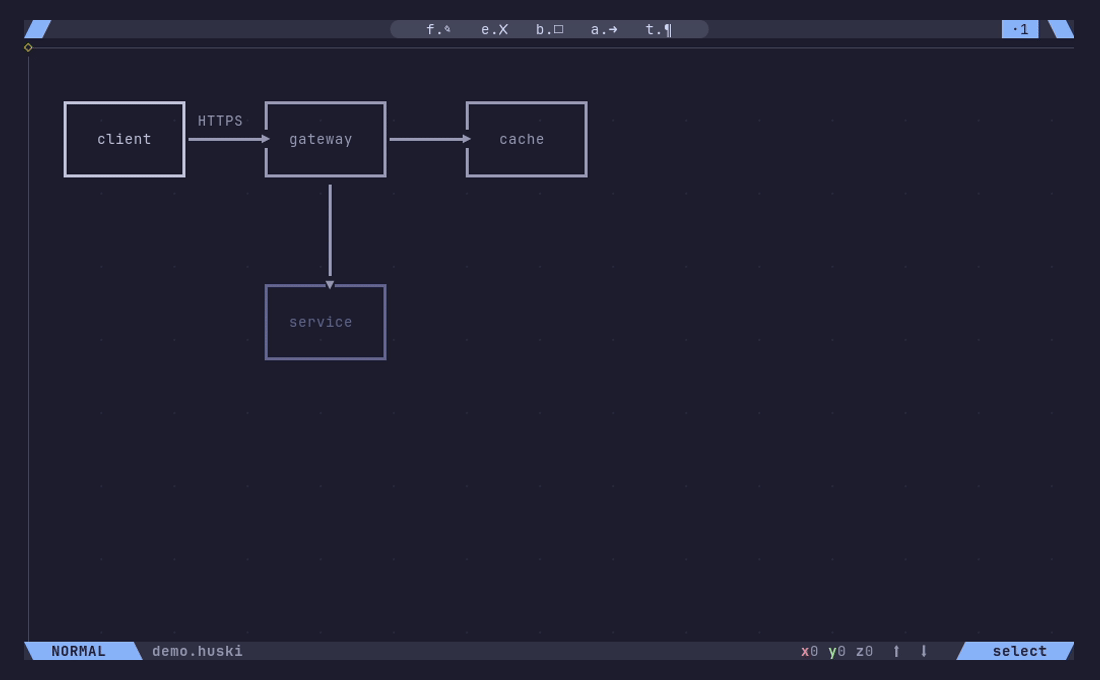Click the up arrow in status bar
1100x680 pixels.
click(x=896, y=651)
